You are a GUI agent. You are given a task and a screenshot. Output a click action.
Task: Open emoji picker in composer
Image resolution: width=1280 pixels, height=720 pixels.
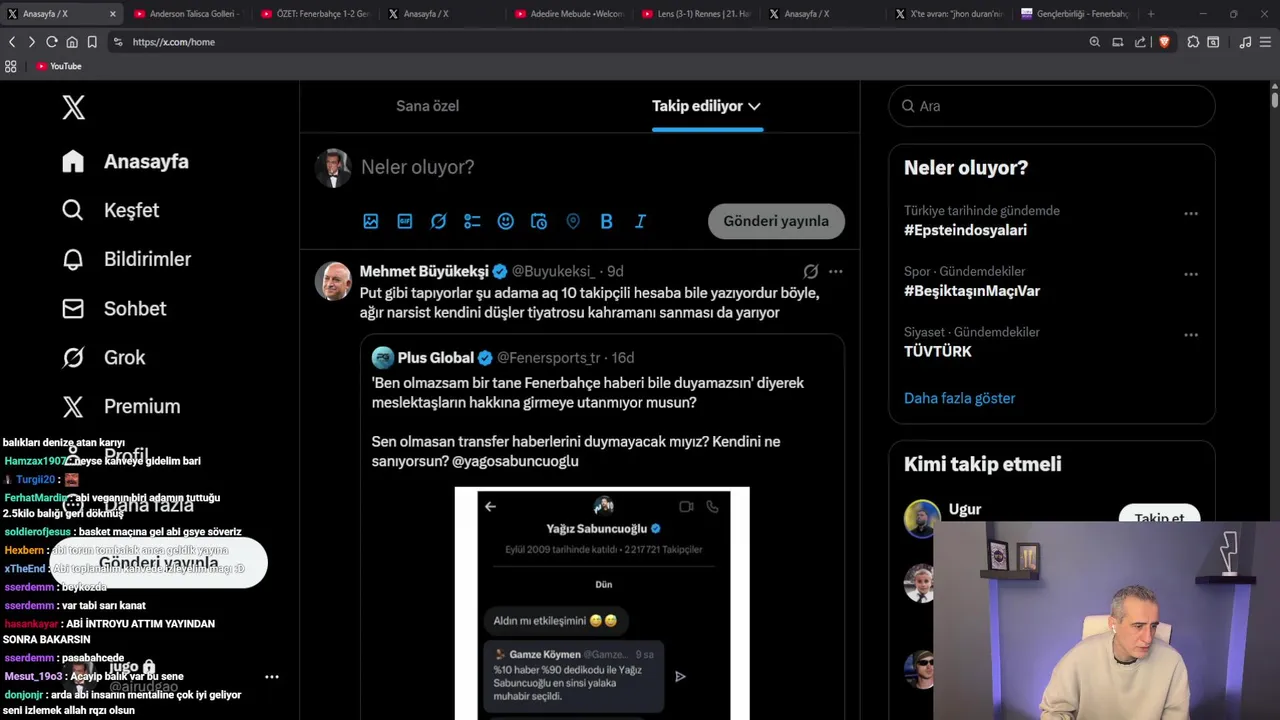pyautogui.click(x=506, y=221)
